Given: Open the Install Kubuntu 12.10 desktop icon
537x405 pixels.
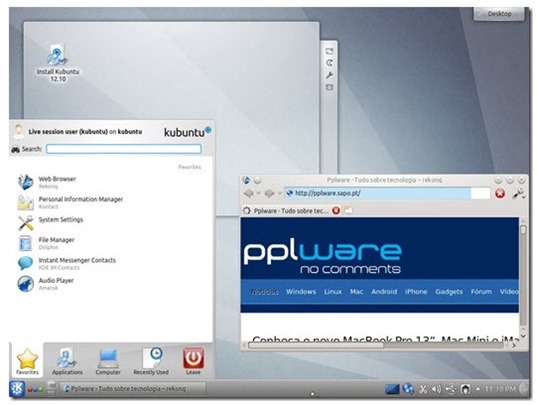Looking at the screenshot, I should tap(58, 63).
